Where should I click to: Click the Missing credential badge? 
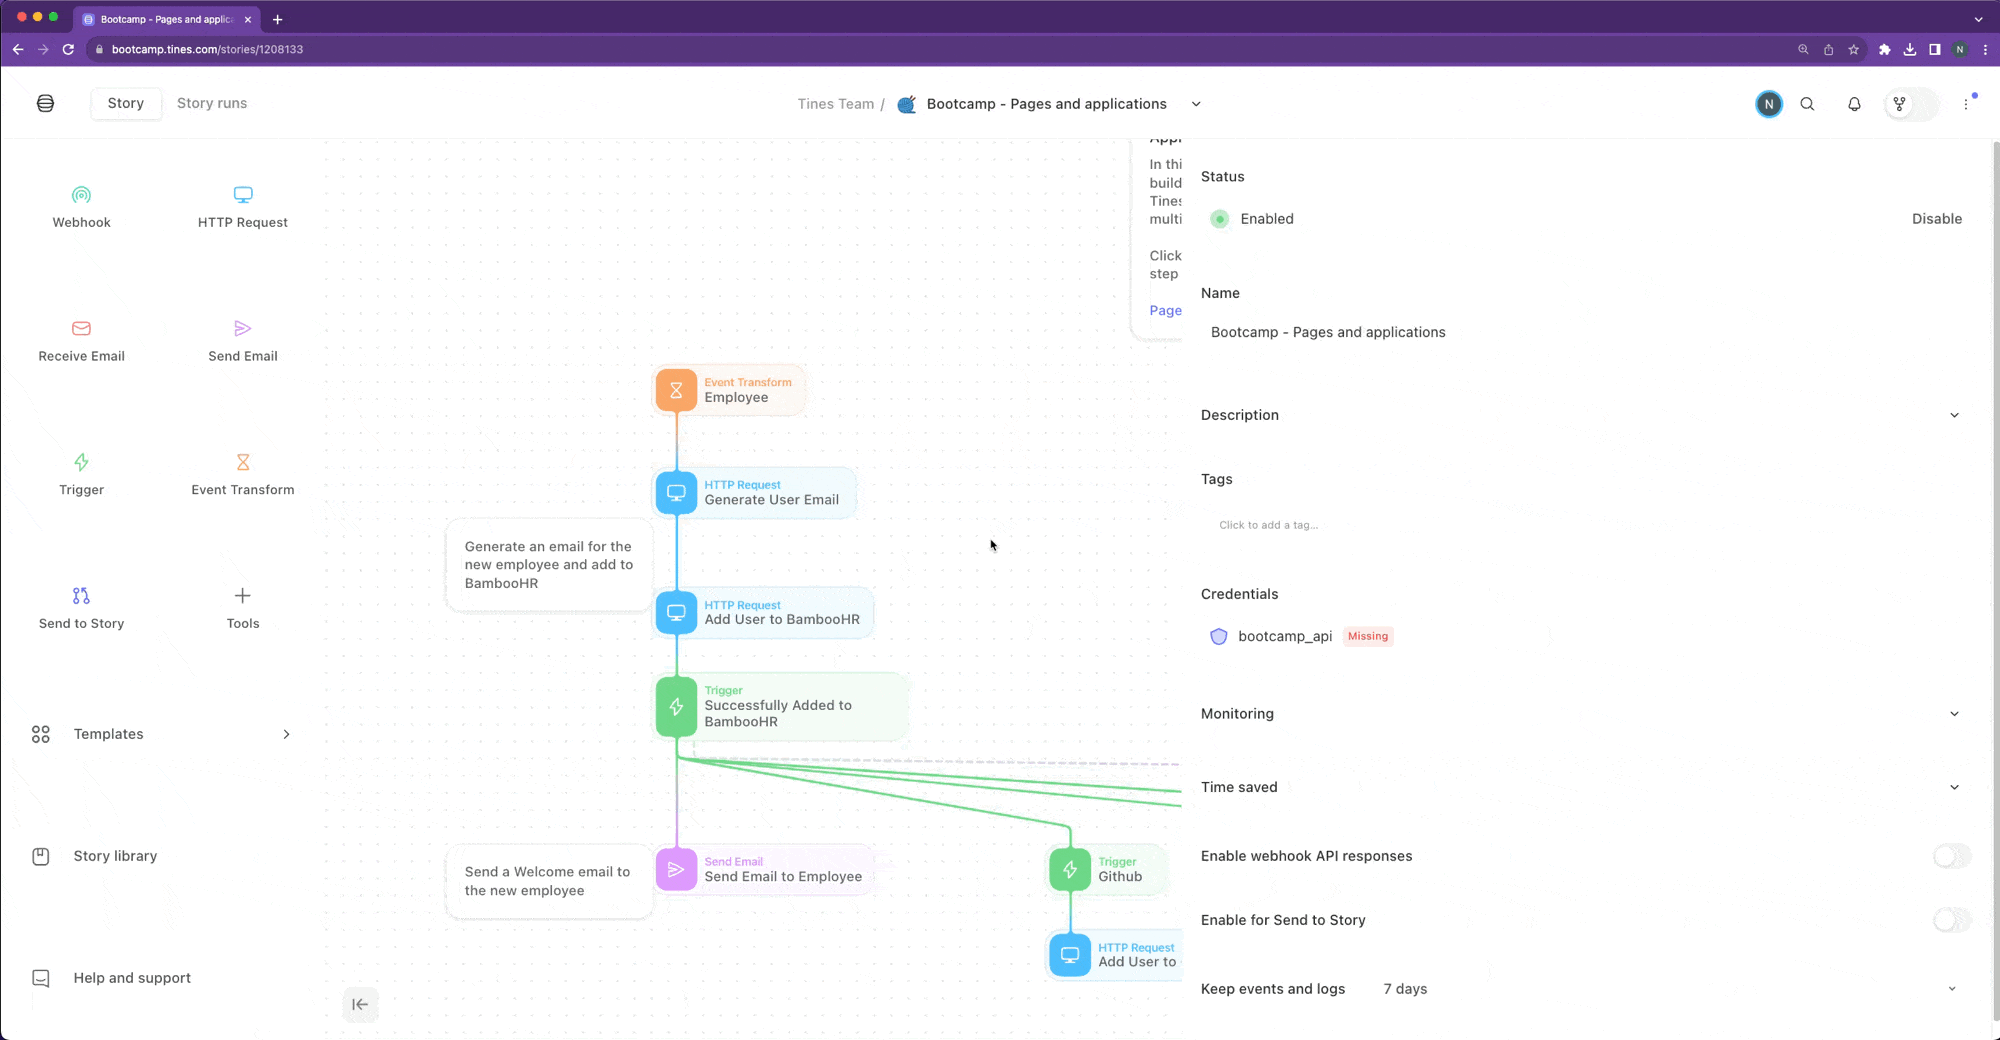tap(1367, 636)
